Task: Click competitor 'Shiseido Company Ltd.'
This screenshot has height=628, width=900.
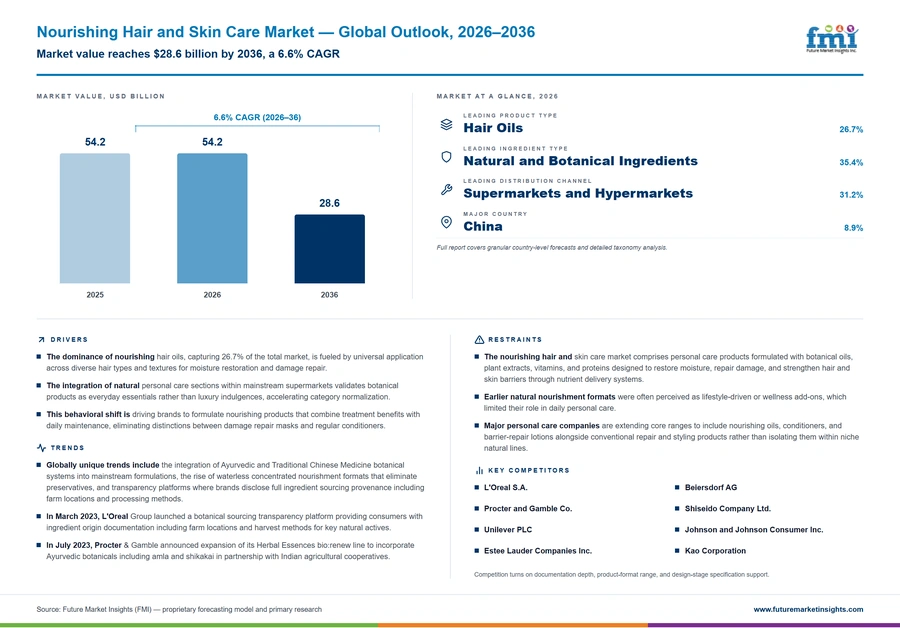Action: 728,509
